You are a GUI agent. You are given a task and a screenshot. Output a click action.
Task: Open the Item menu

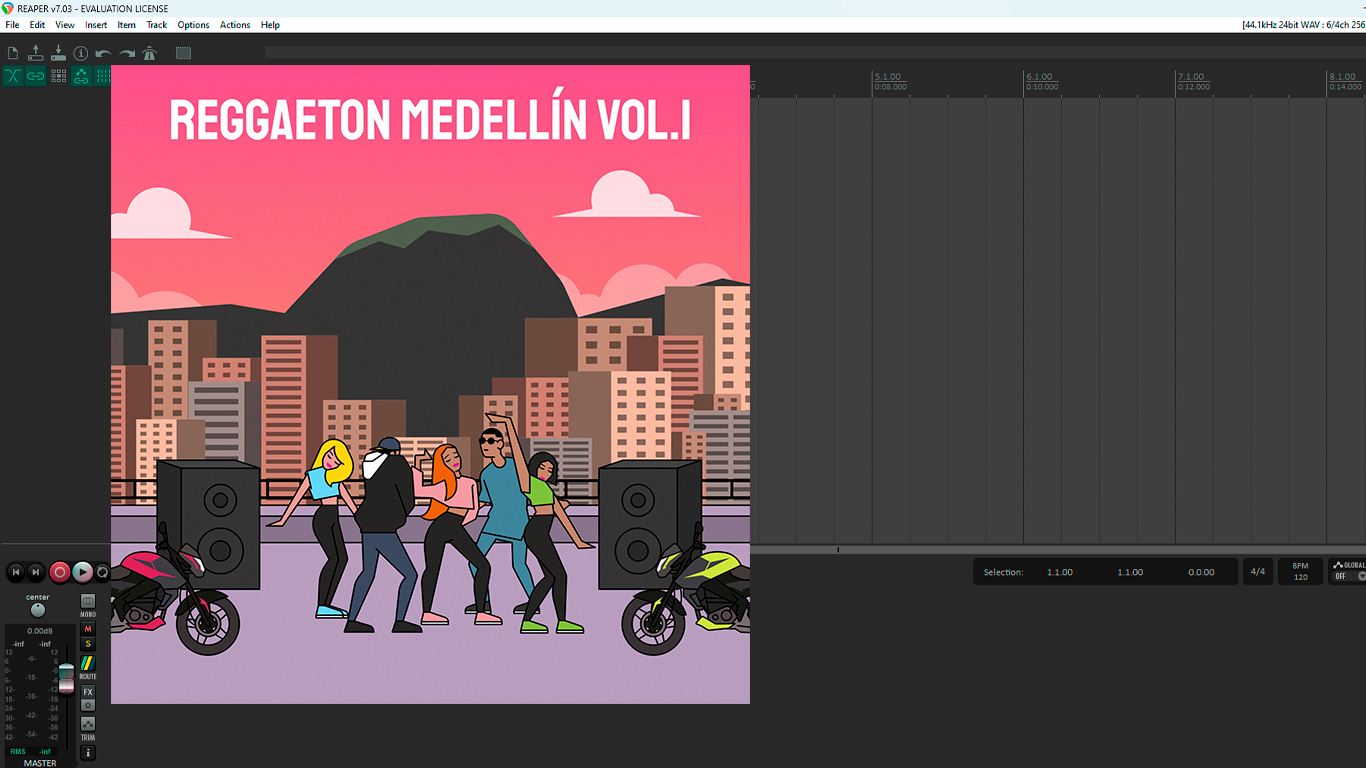point(127,25)
